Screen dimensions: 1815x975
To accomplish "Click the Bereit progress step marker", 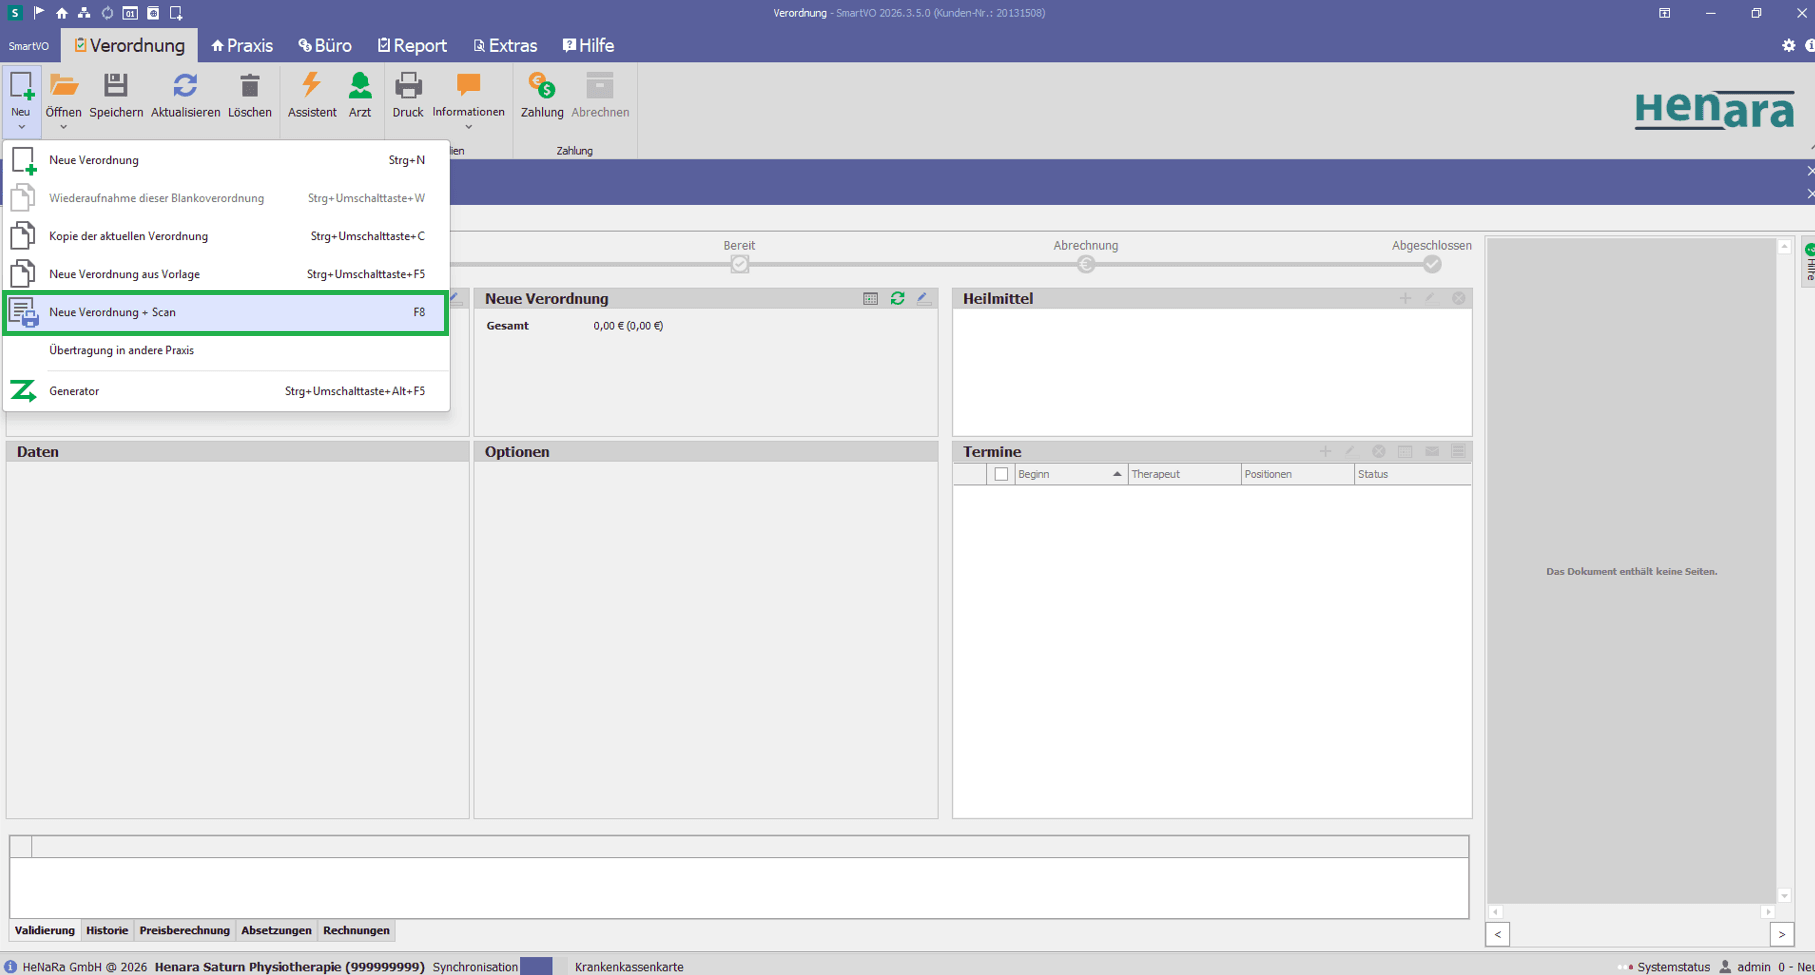I will 740,264.
